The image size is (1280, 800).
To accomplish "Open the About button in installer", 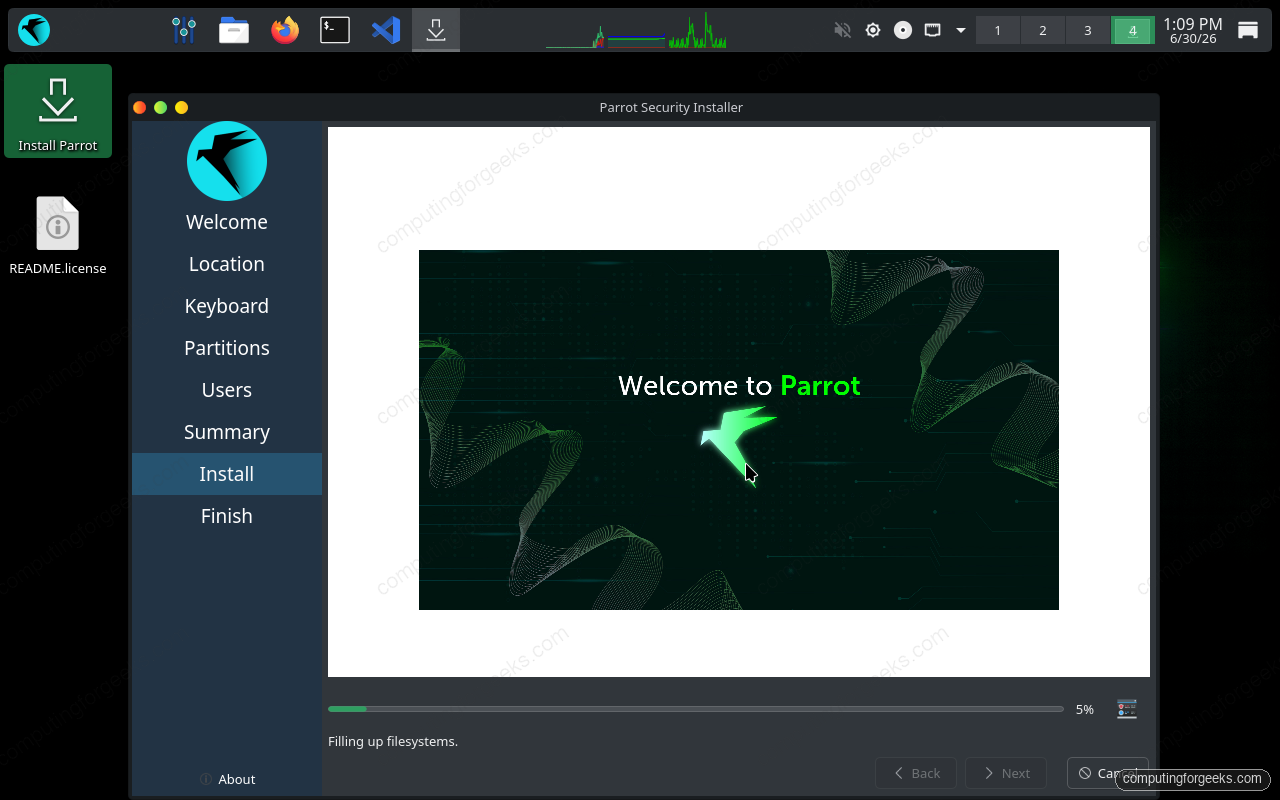I will [227, 779].
